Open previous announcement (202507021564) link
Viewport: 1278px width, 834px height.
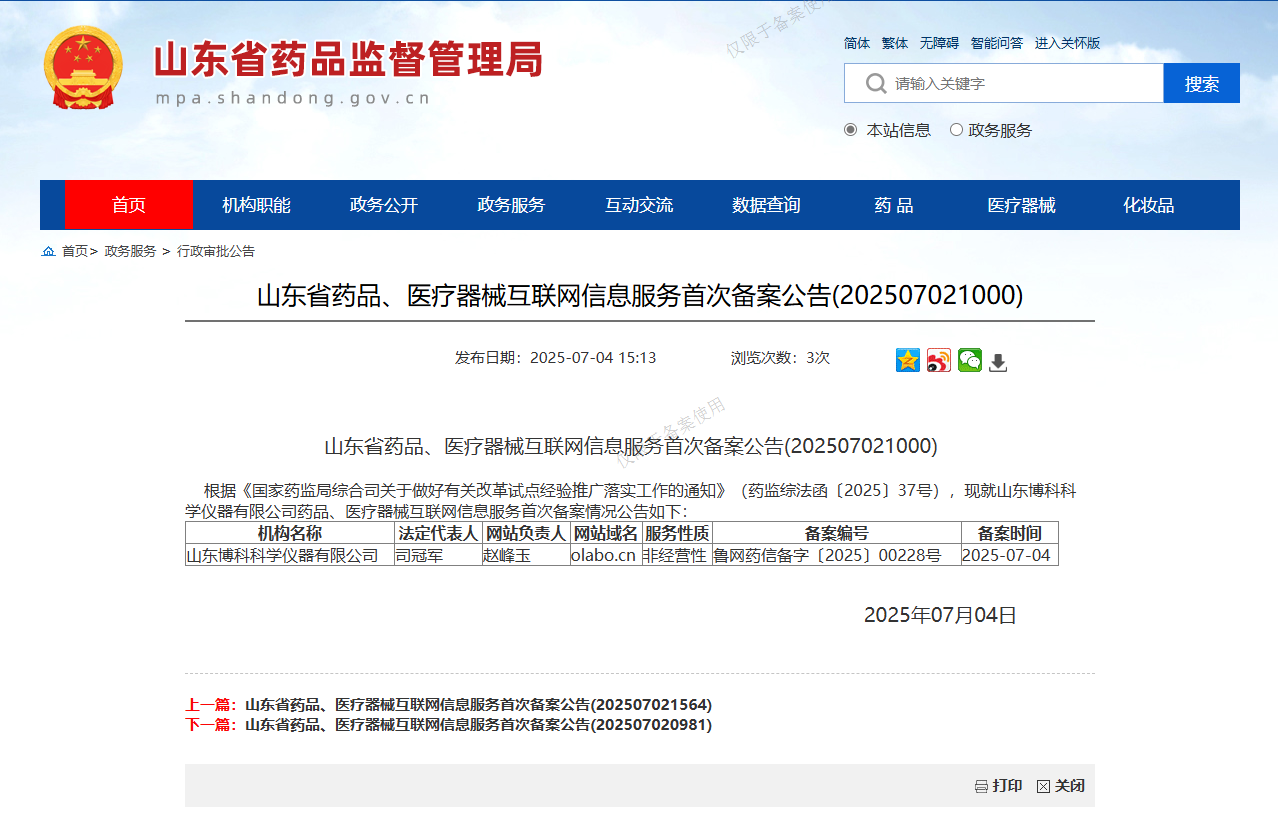click(478, 705)
